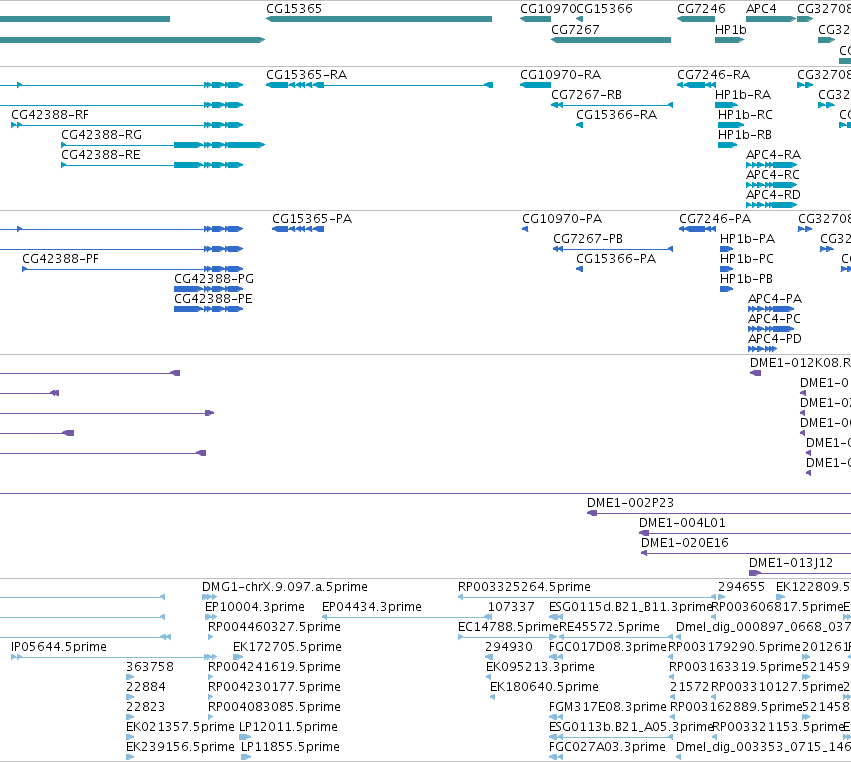Click the CG7267 gene label
This screenshot has height=762, width=851.
[575, 29]
